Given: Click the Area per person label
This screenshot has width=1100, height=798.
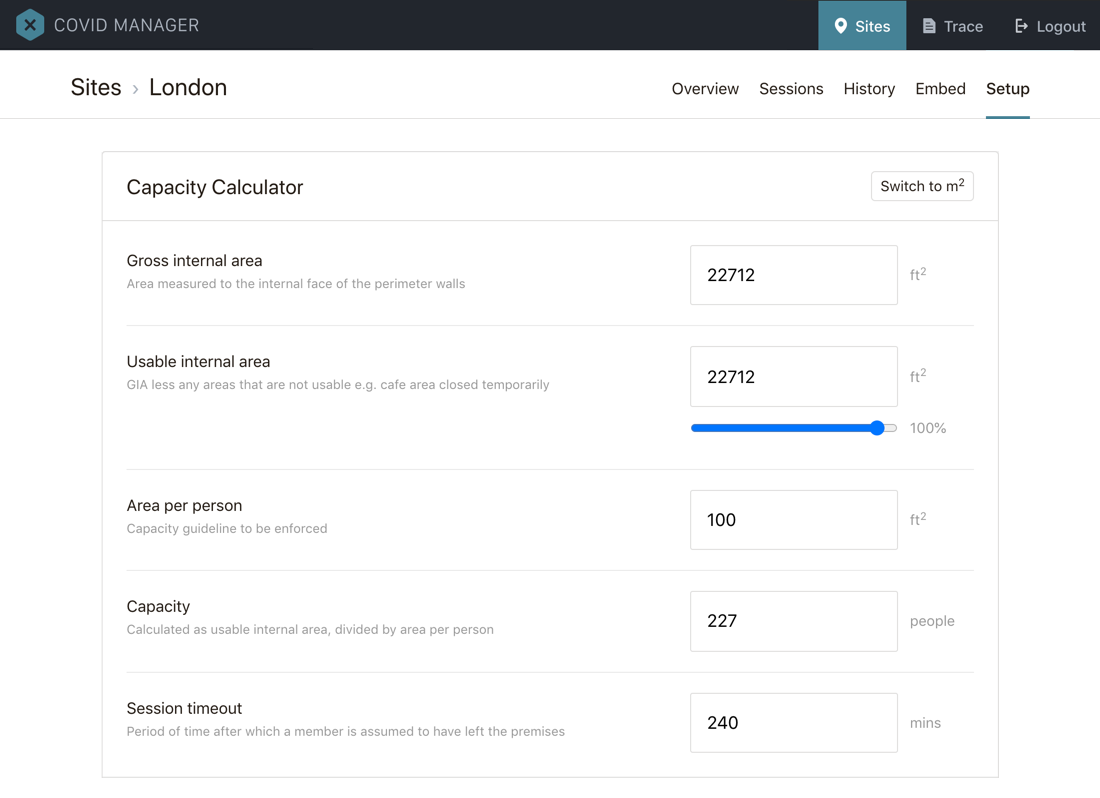Looking at the screenshot, I should click(185, 506).
